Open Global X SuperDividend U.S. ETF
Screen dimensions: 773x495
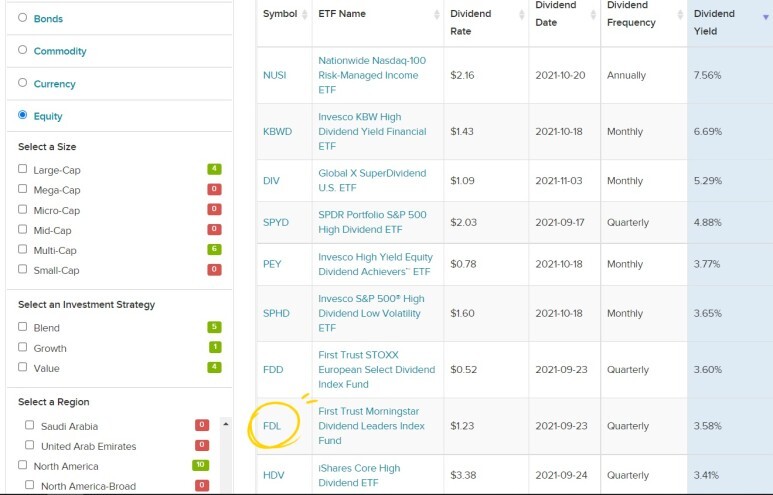372,180
